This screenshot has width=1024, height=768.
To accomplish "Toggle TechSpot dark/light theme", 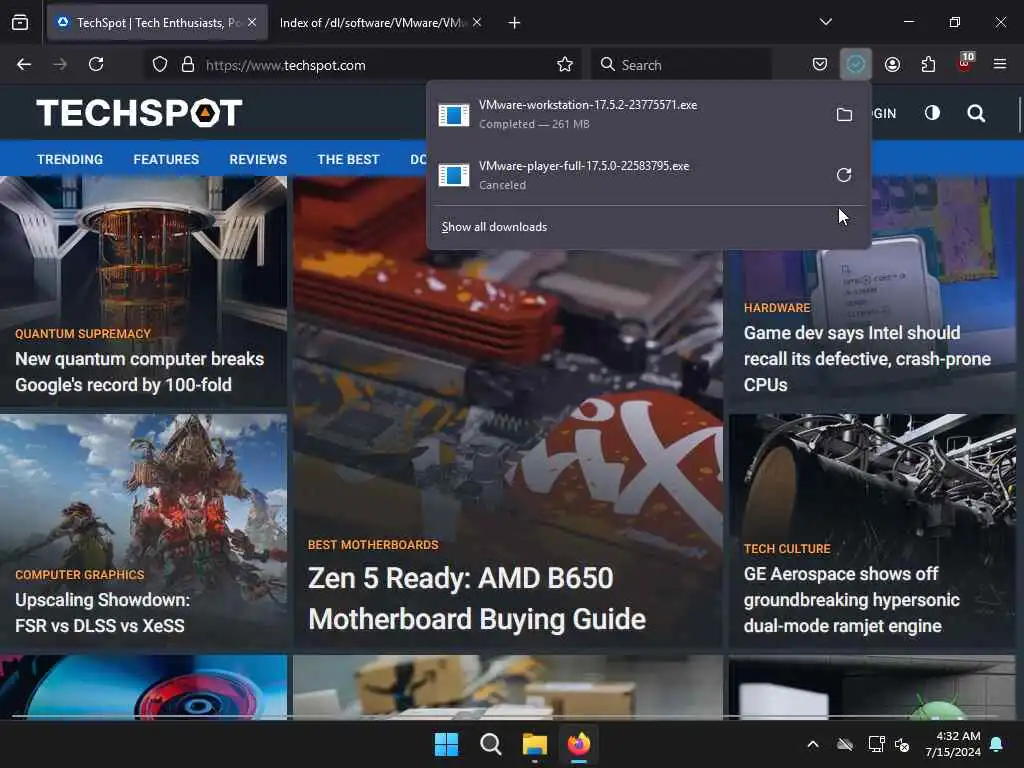I will (933, 113).
